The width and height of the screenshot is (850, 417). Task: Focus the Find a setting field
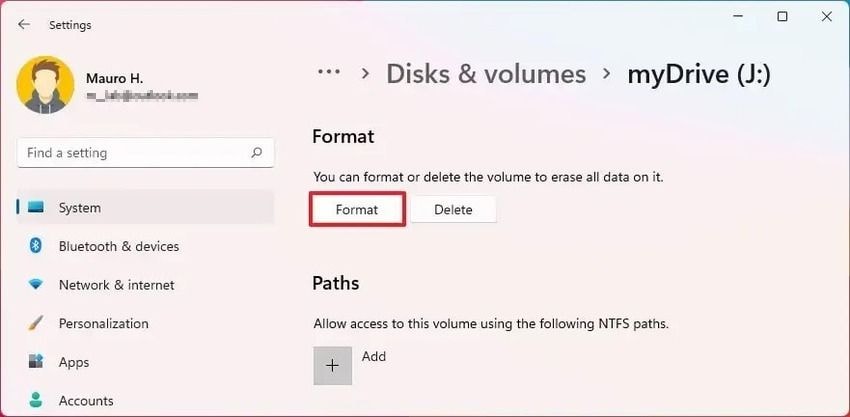click(x=135, y=153)
